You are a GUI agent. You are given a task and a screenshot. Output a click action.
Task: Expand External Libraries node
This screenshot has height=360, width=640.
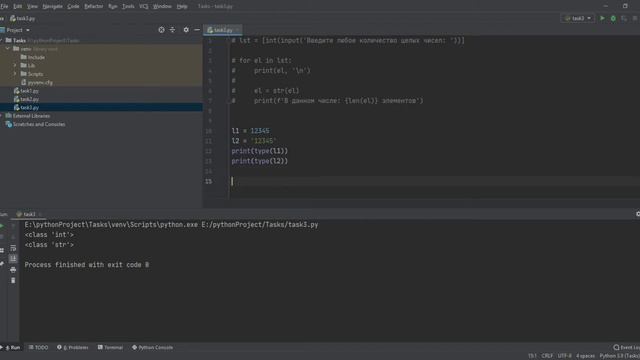(x=2, y=116)
